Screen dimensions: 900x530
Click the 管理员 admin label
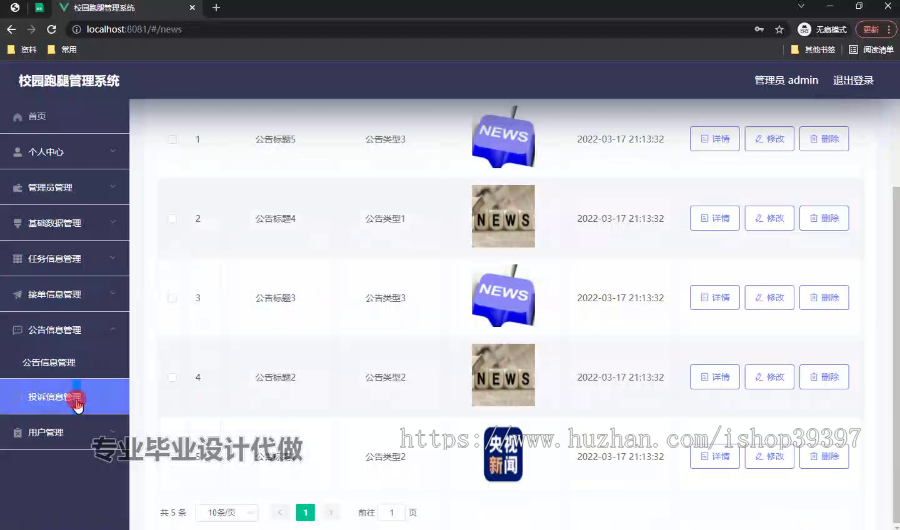(786, 80)
